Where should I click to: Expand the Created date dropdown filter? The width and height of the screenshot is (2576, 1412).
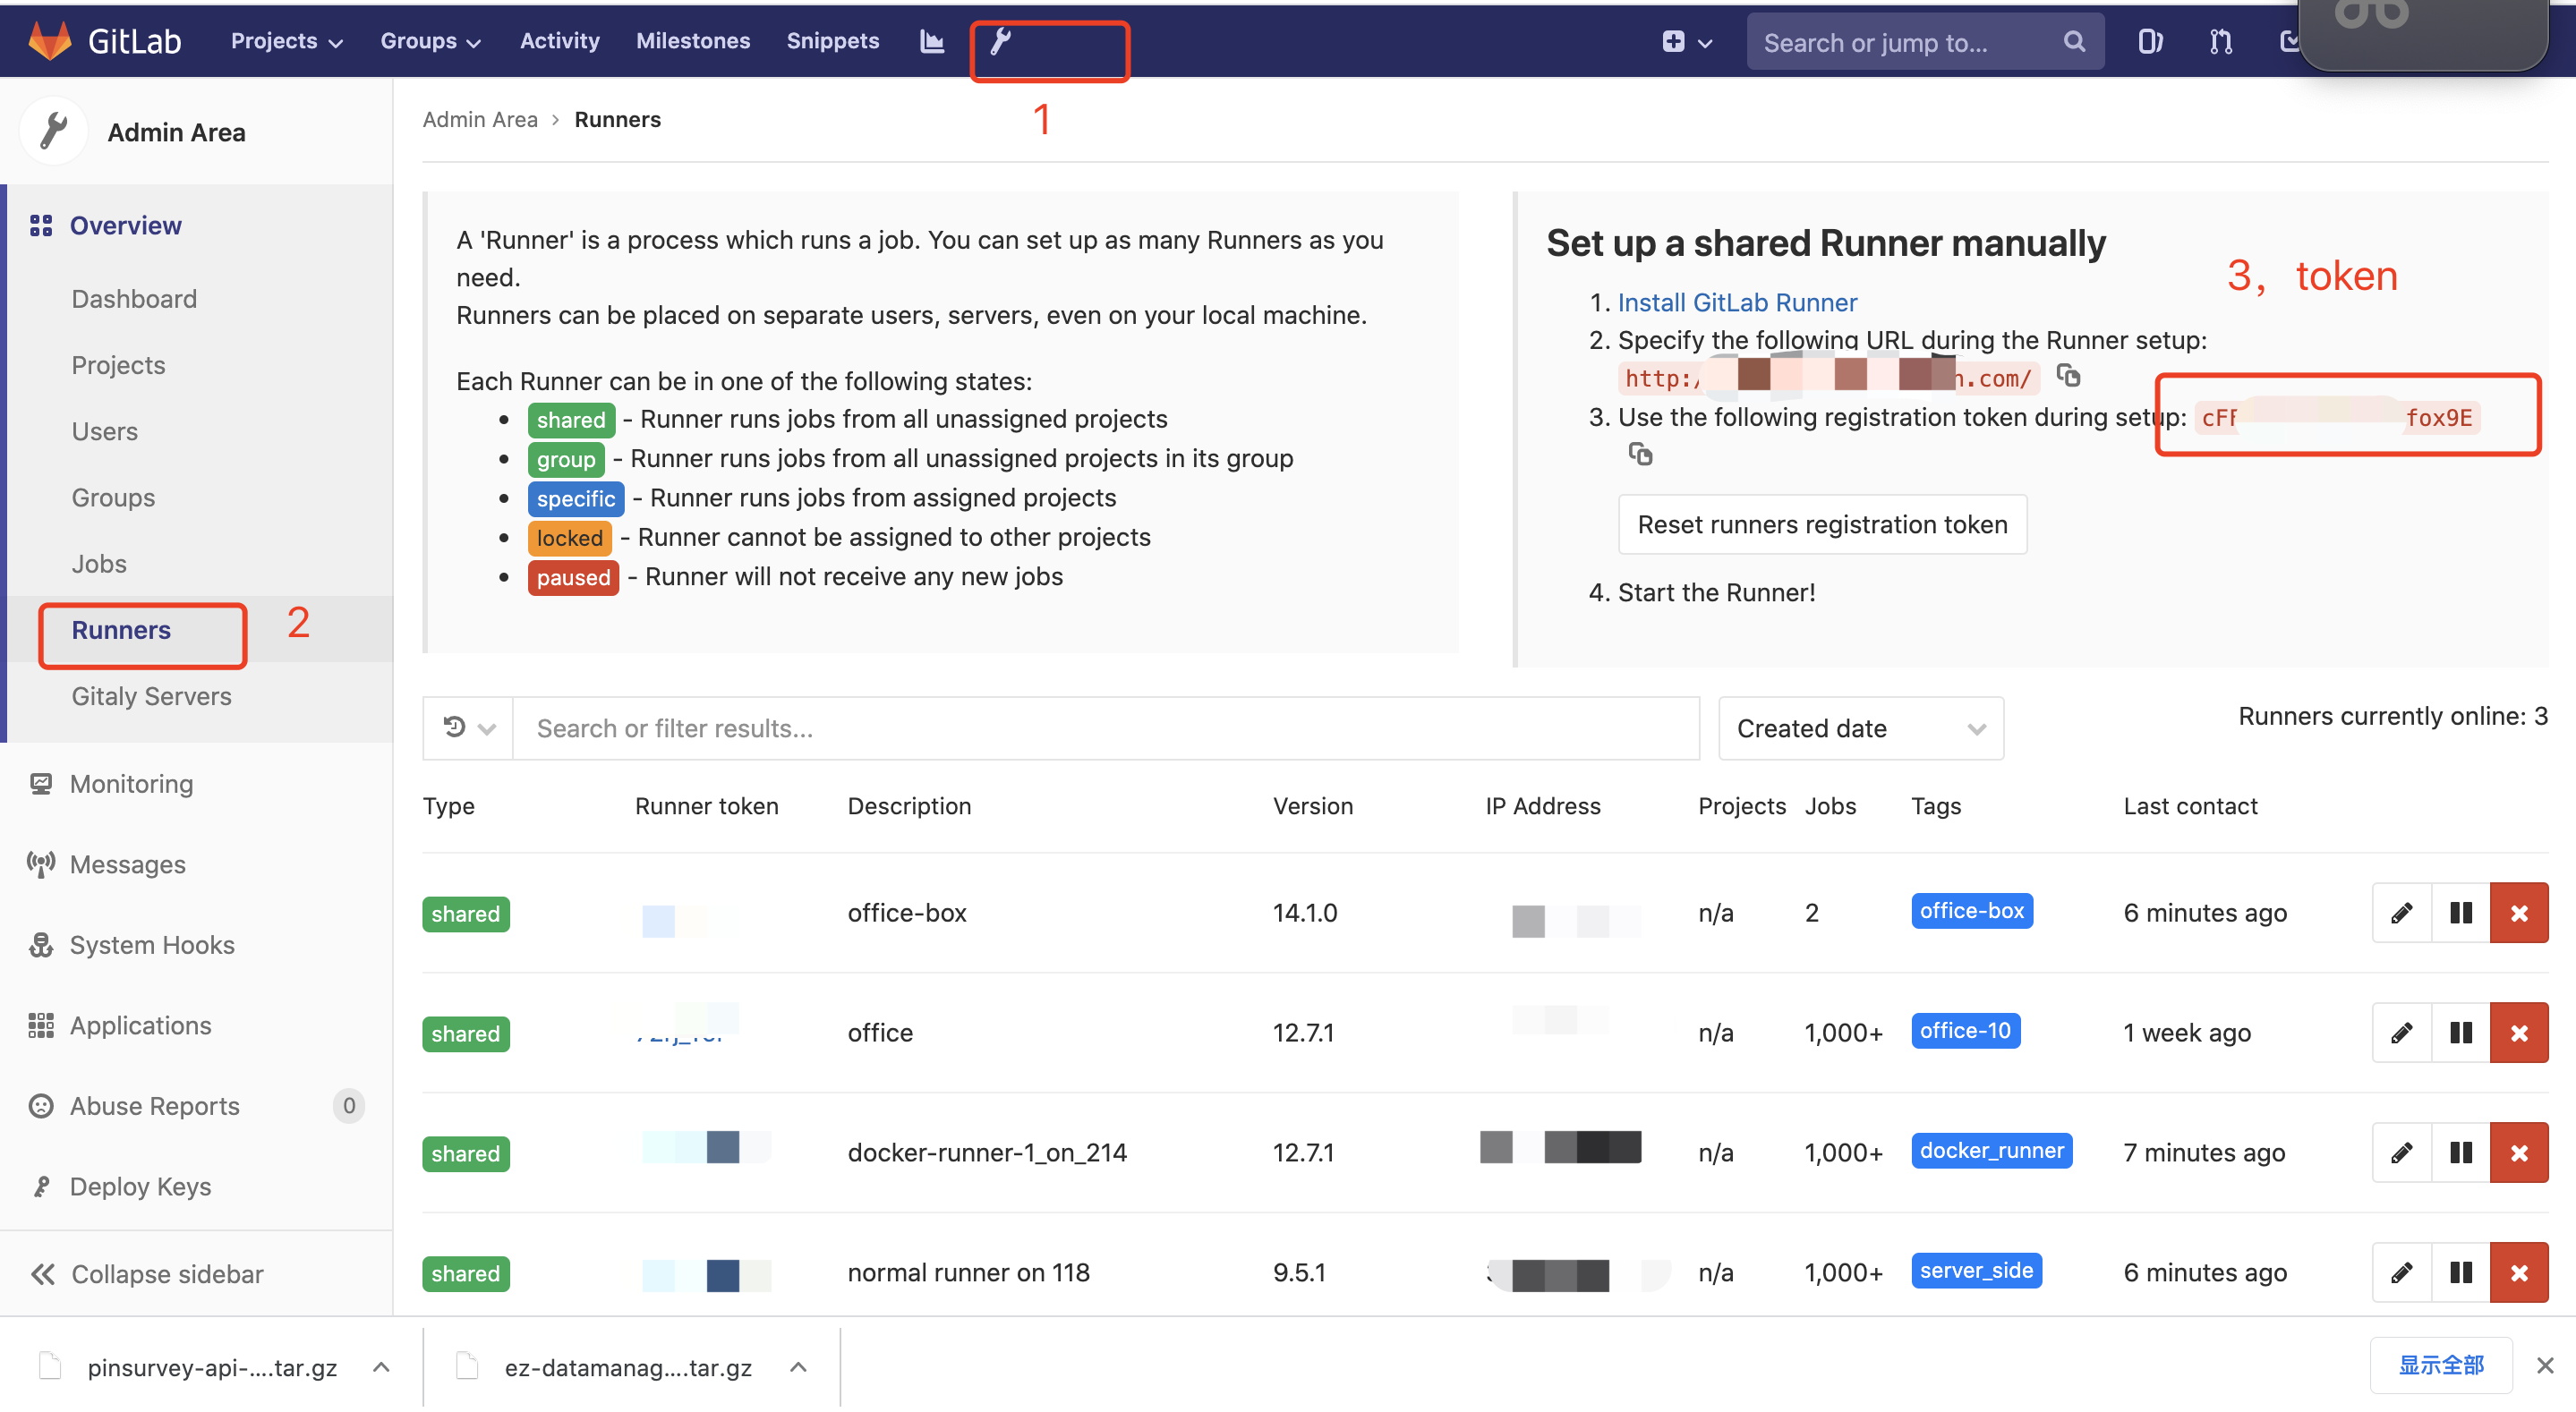(x=1853, y=725)
